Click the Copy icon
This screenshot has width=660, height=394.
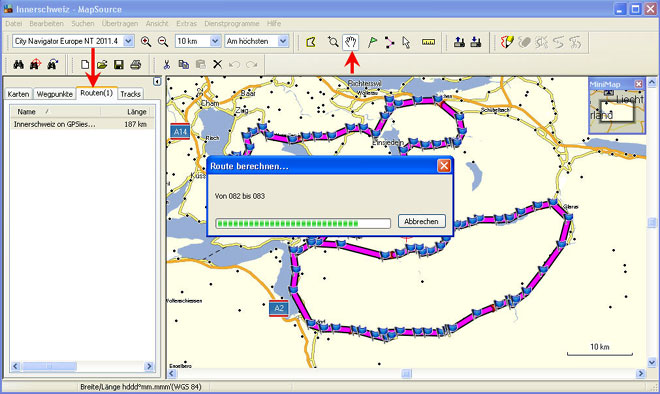click(184, 64)
